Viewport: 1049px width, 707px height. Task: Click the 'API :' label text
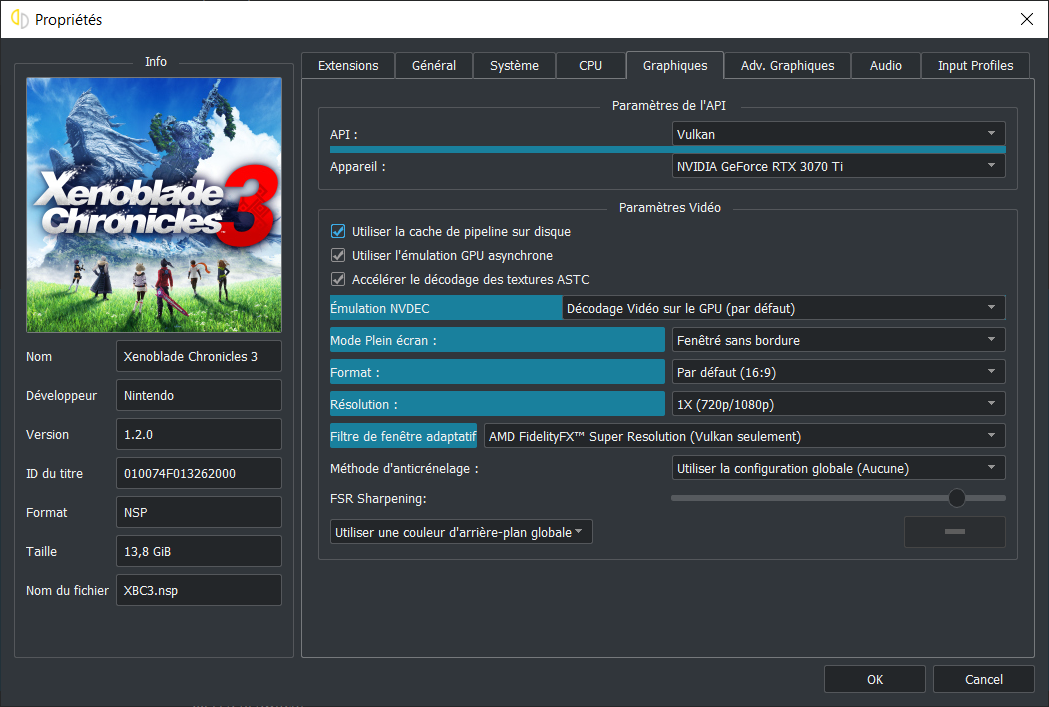click(343, 134)
